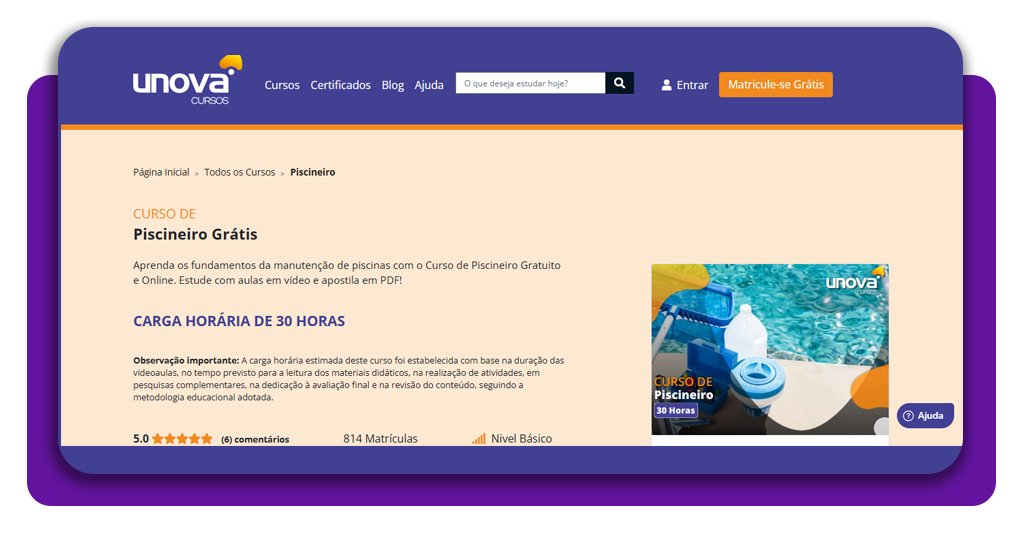Image resolution: width=1024 pixels, height=536 pixels.
Task: Click the orange Nível Básico bars icon
Action: pos(479,439)
